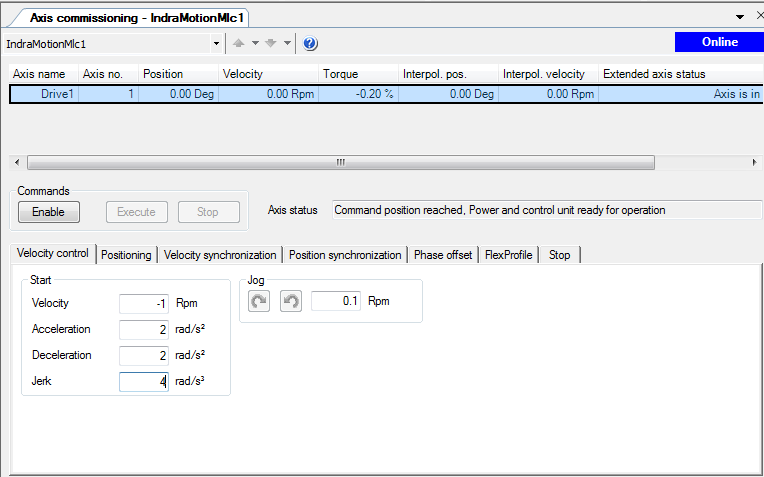Click the horizontal scrollbar thumb
The width and height of the screenshot is (764, 477).
pos(341,162)
